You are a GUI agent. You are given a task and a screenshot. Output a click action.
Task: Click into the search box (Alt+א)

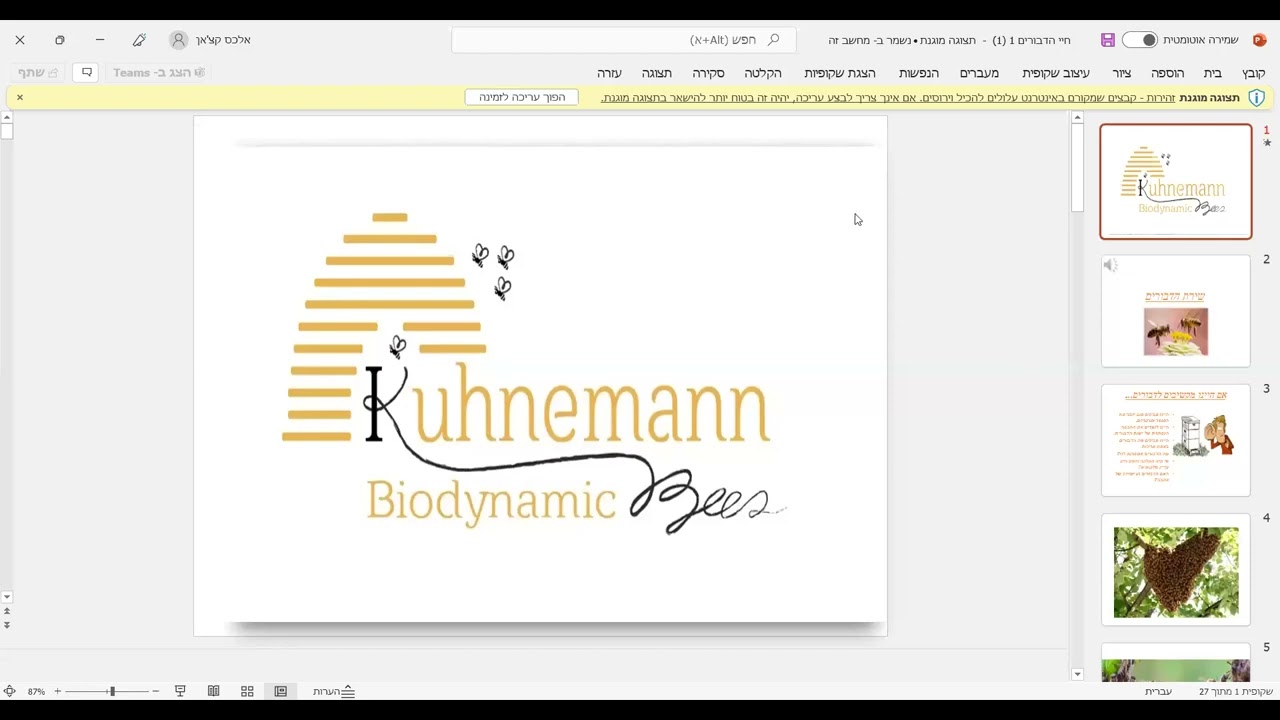(x=624, y=40)
